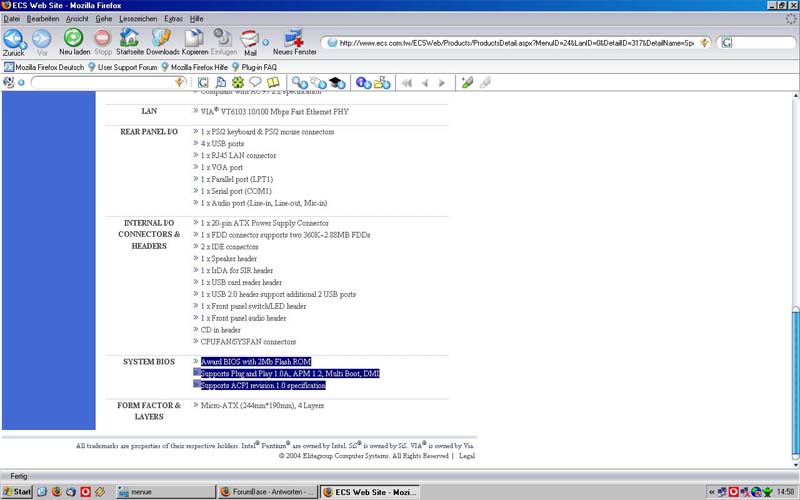Open the Extras menu
Image resolution: width=800 pixels, height=500 pixels.
pos(173,19)
